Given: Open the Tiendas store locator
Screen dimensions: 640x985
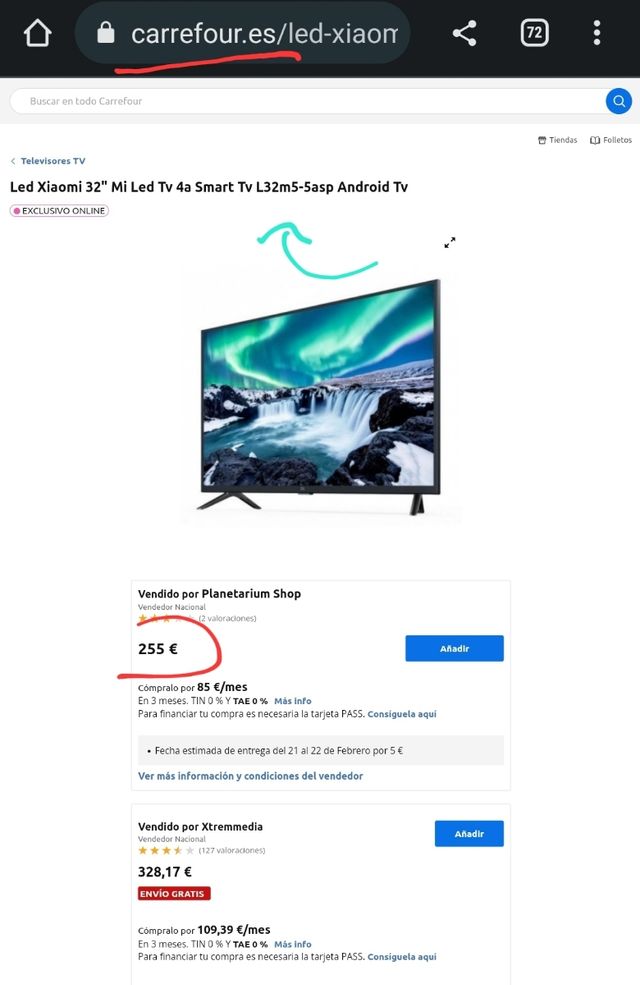Looking at the screenshot, I should (558, 140).
